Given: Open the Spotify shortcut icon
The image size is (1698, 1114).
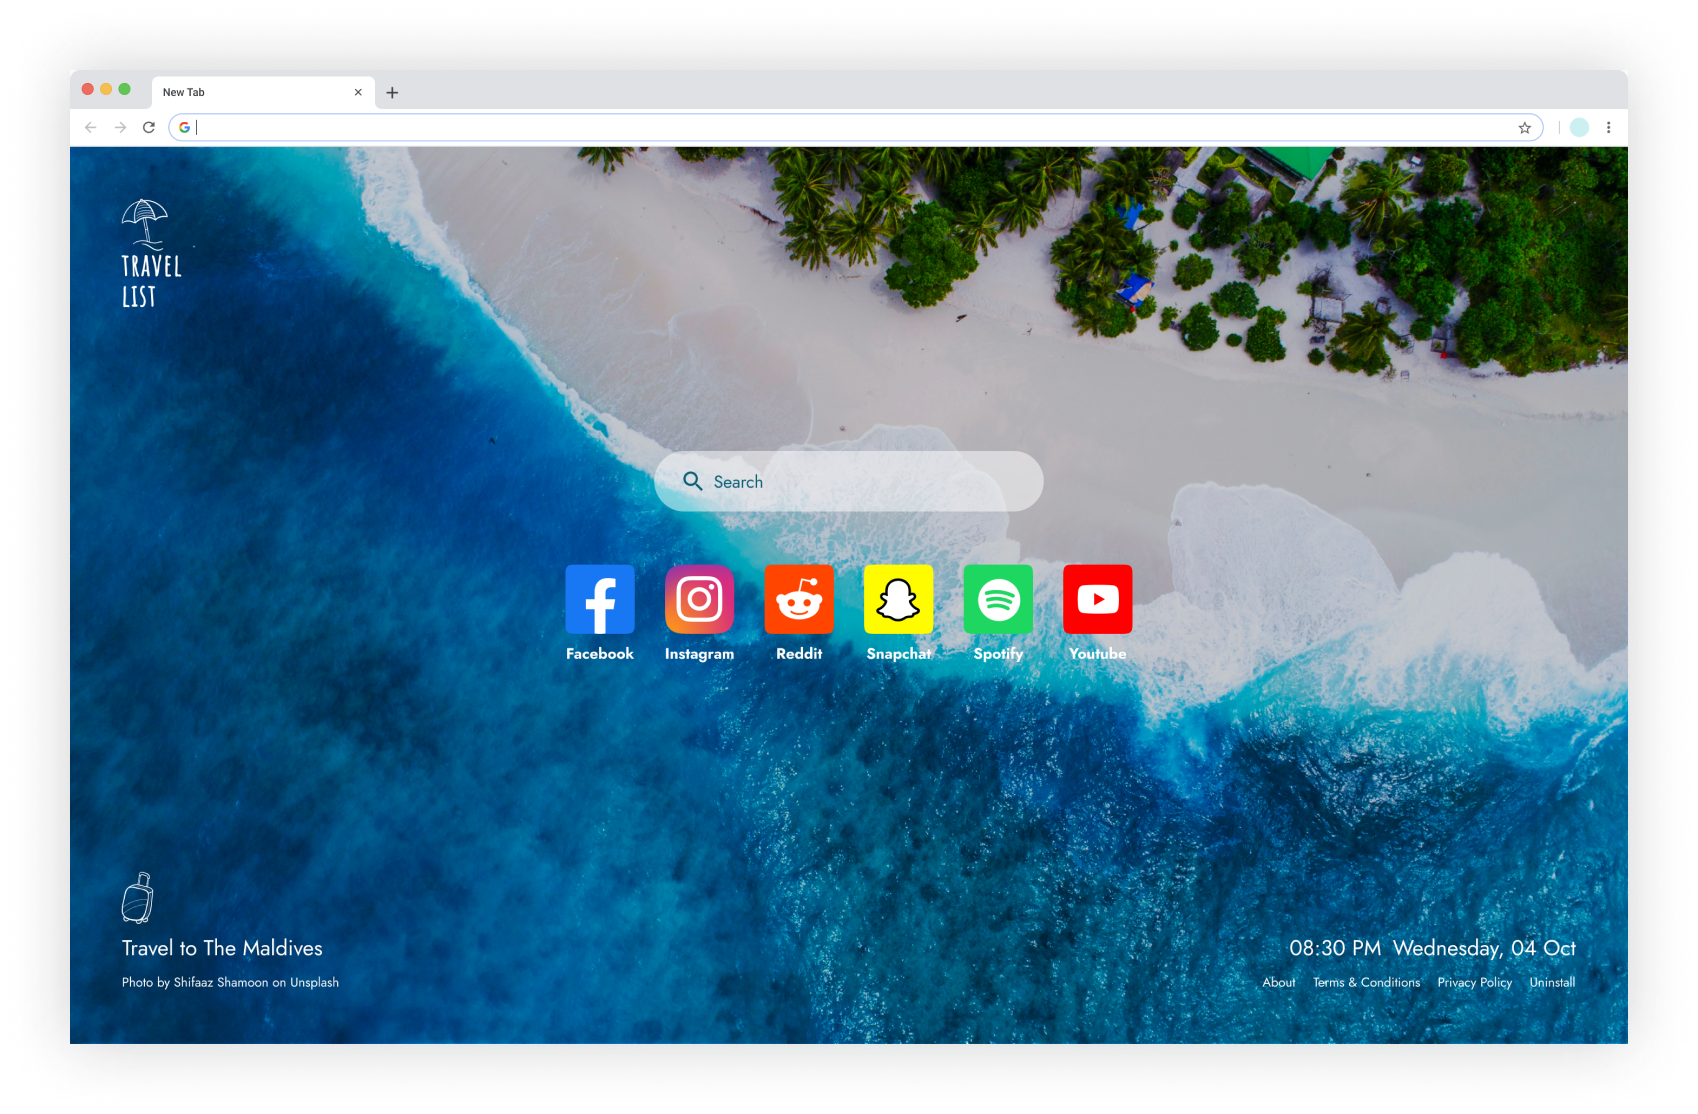Looking at the screenshot, I should click(998, 599).
